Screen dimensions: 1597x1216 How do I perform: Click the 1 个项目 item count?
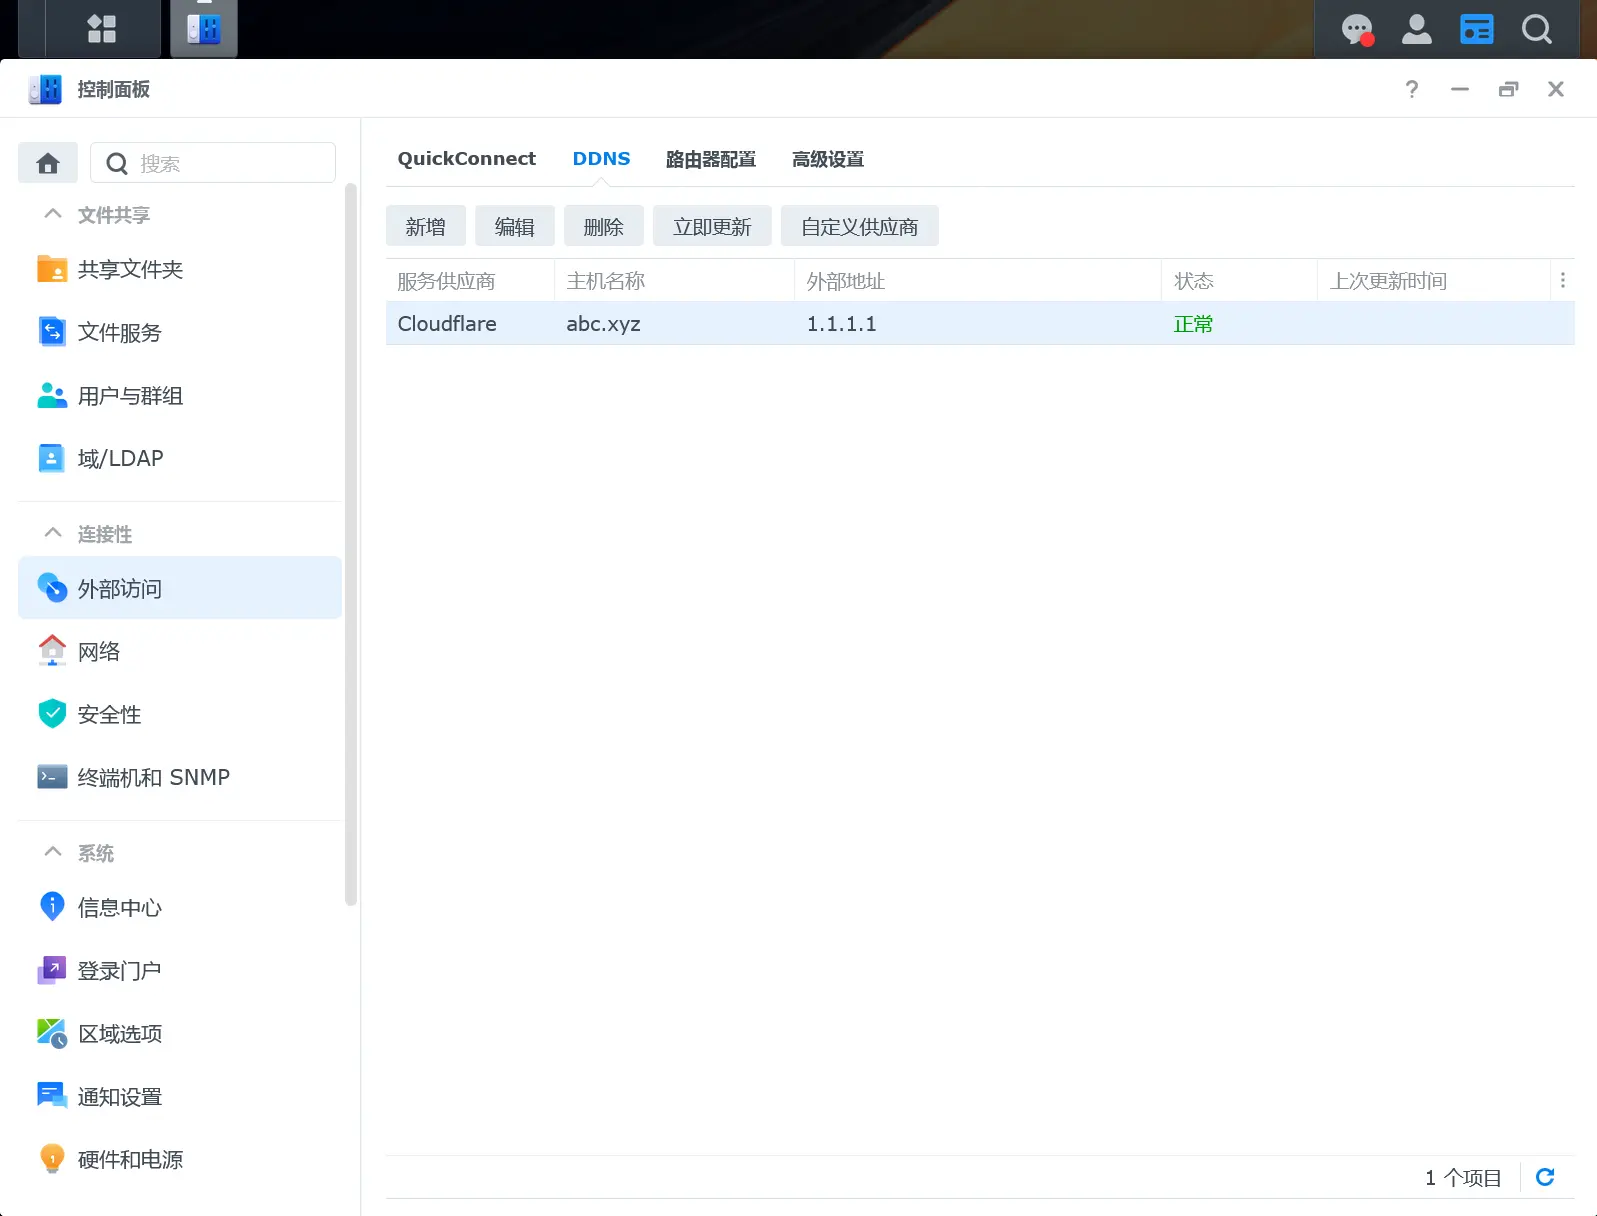click(1463, 1178)
